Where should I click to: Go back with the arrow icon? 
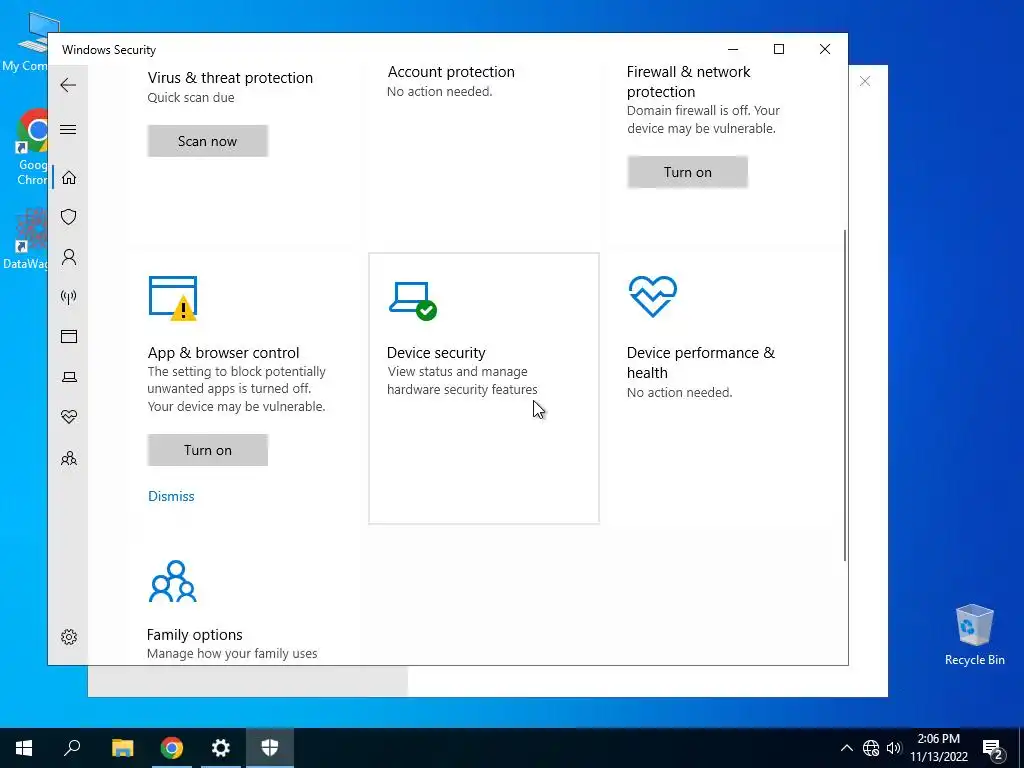click(x=68, y=85)
